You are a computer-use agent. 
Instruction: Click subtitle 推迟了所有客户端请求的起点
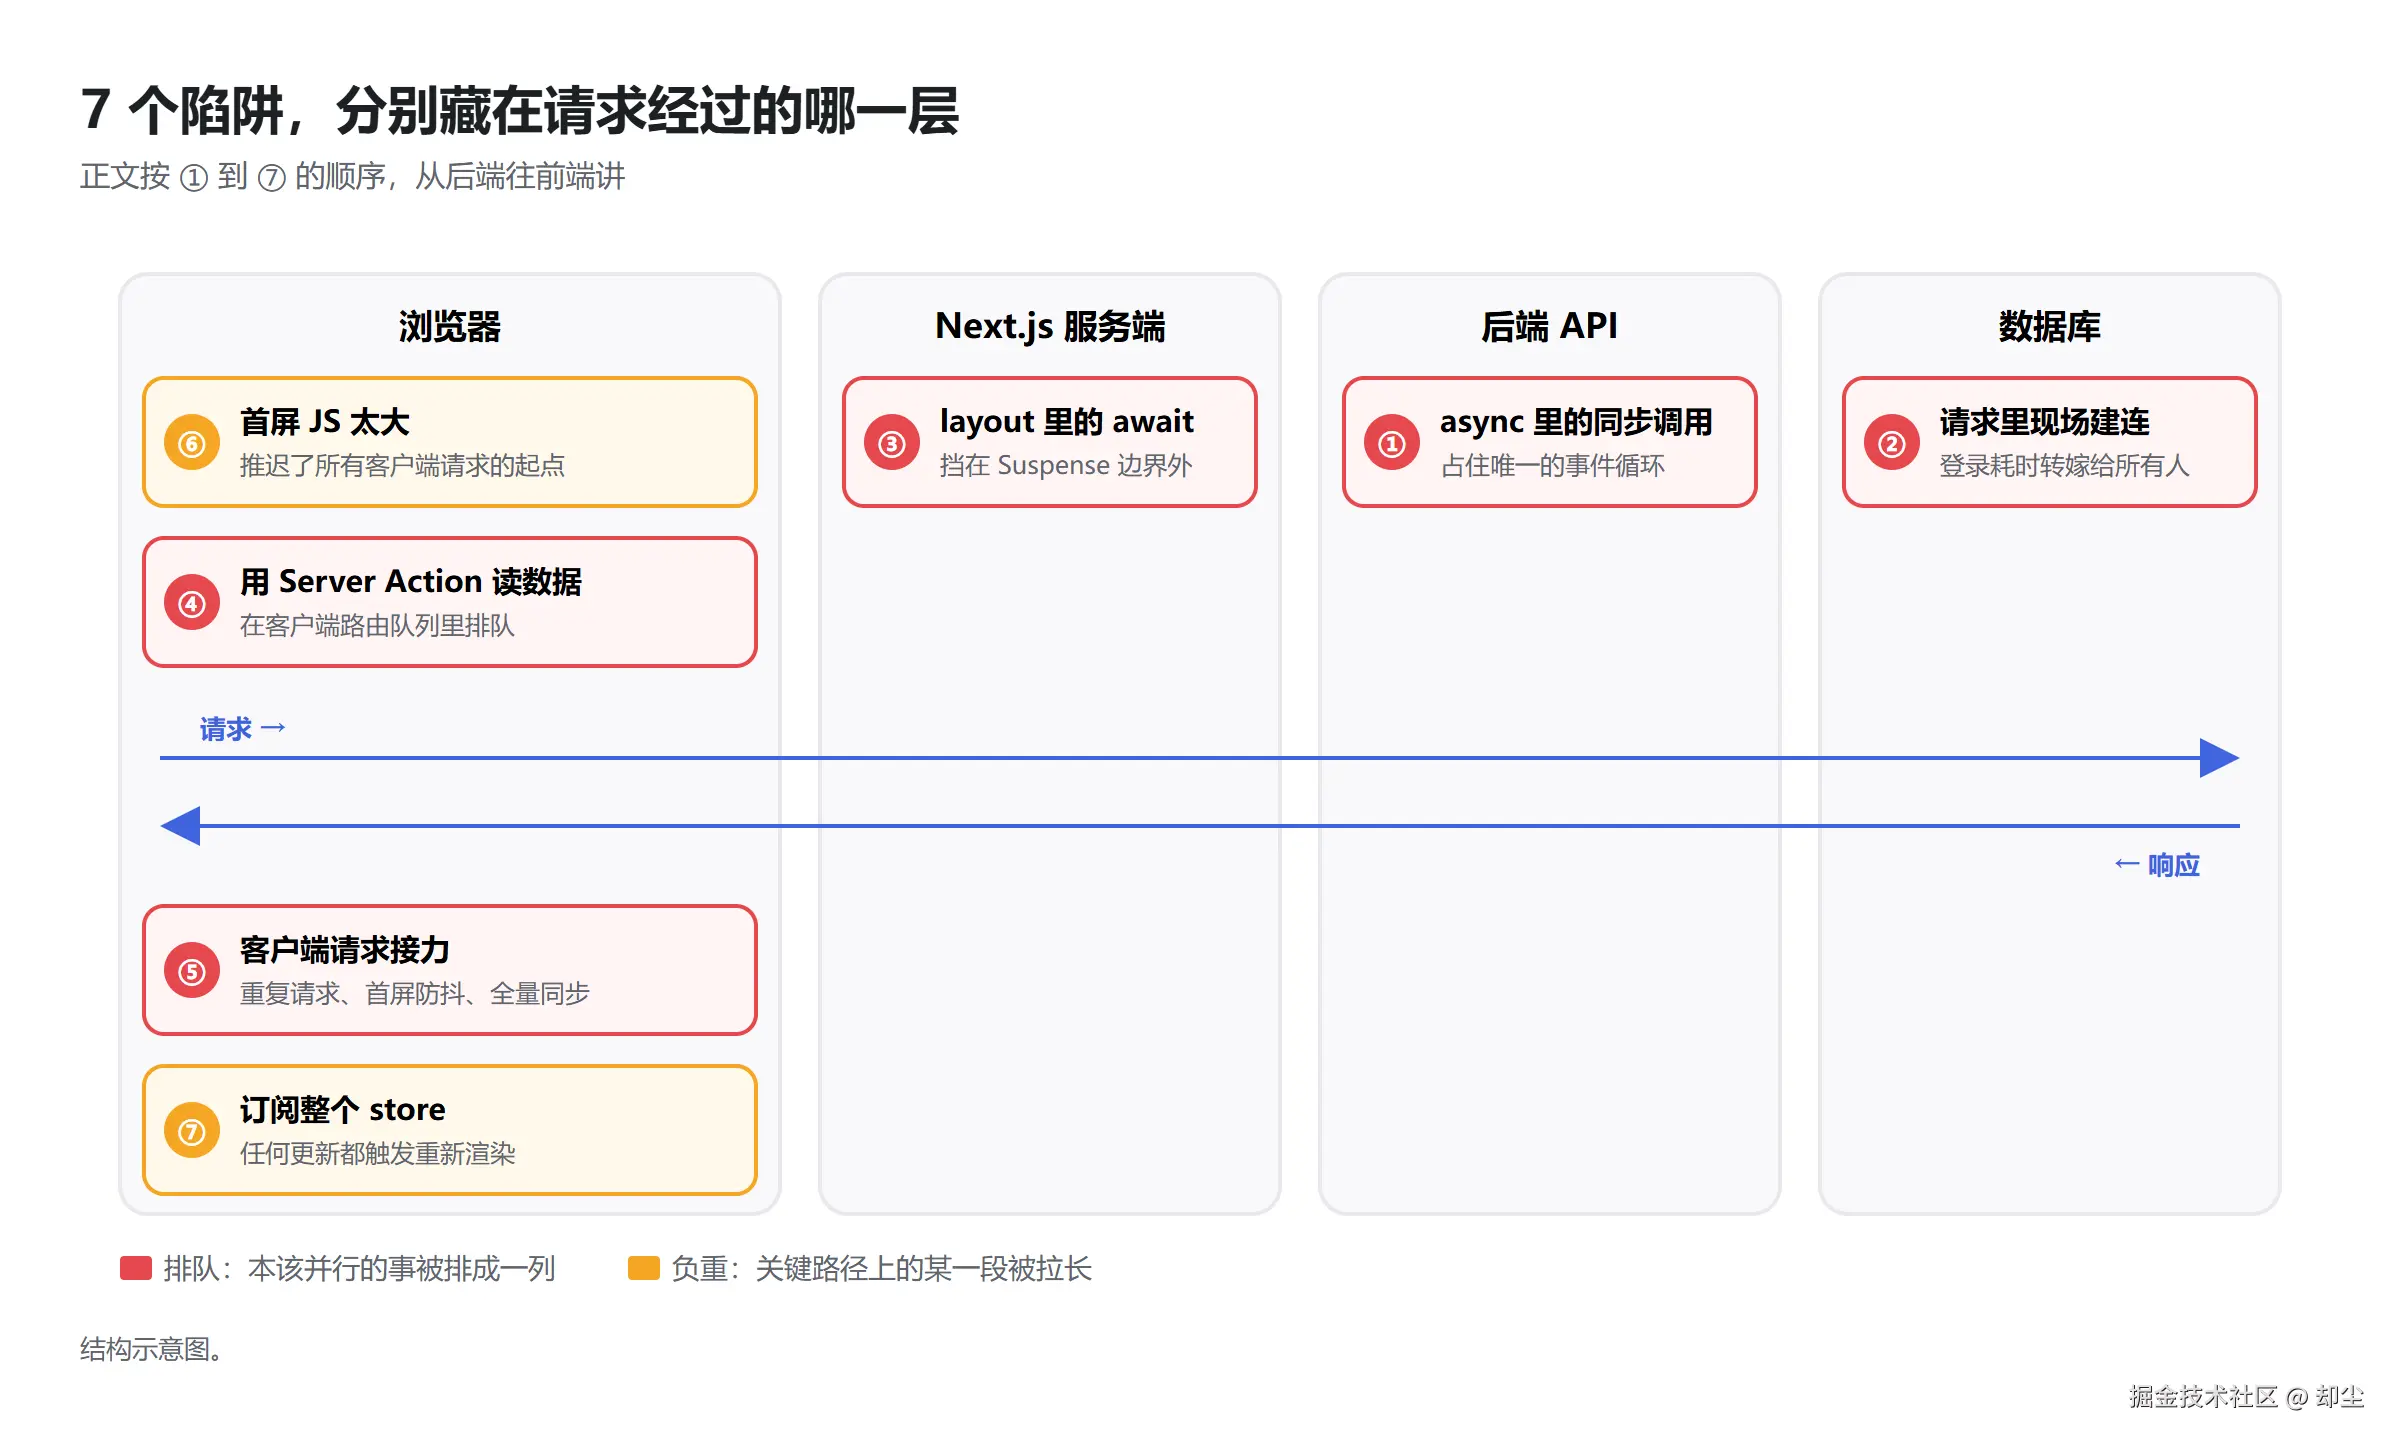[402, 466]
